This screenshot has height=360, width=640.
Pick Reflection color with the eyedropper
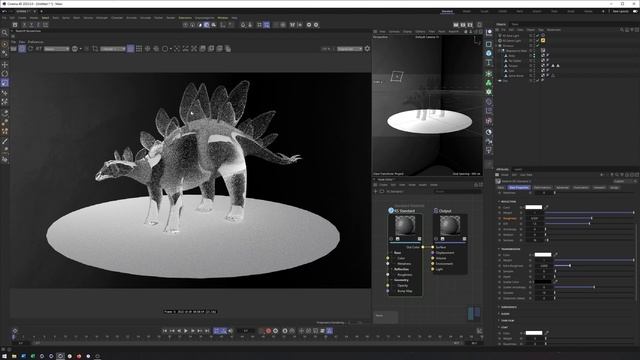point(547,207)
